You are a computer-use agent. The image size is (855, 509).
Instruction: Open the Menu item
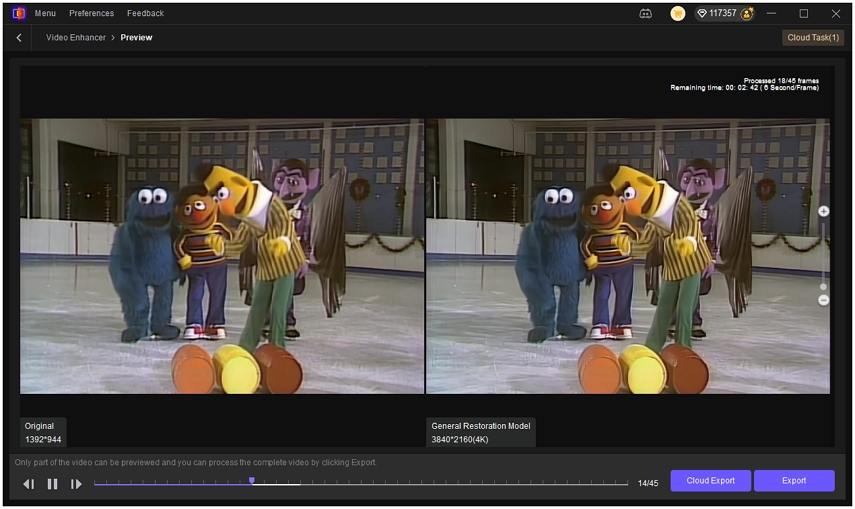coord(45,13)
